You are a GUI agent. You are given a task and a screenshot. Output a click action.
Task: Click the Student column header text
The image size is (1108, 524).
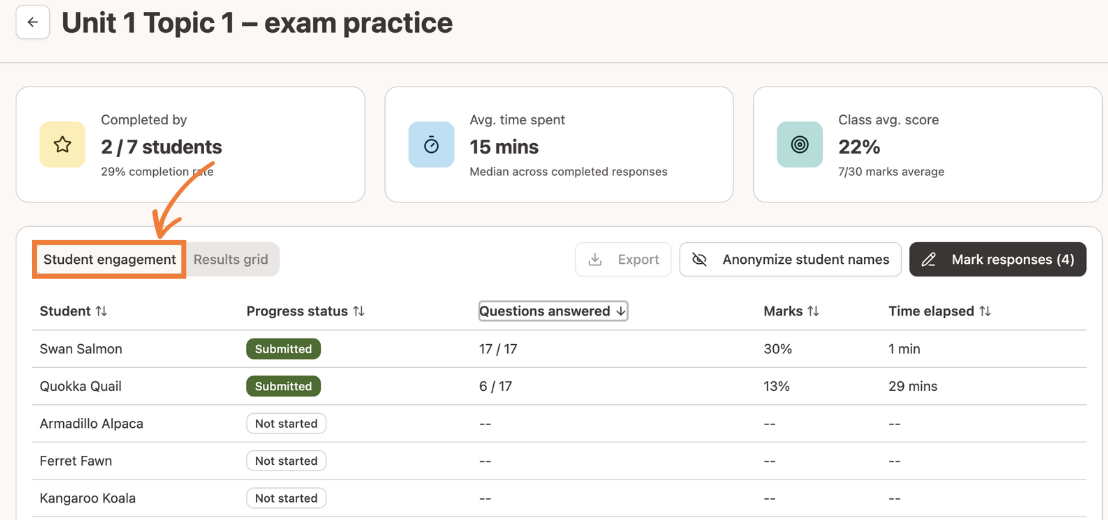[65, 311]
